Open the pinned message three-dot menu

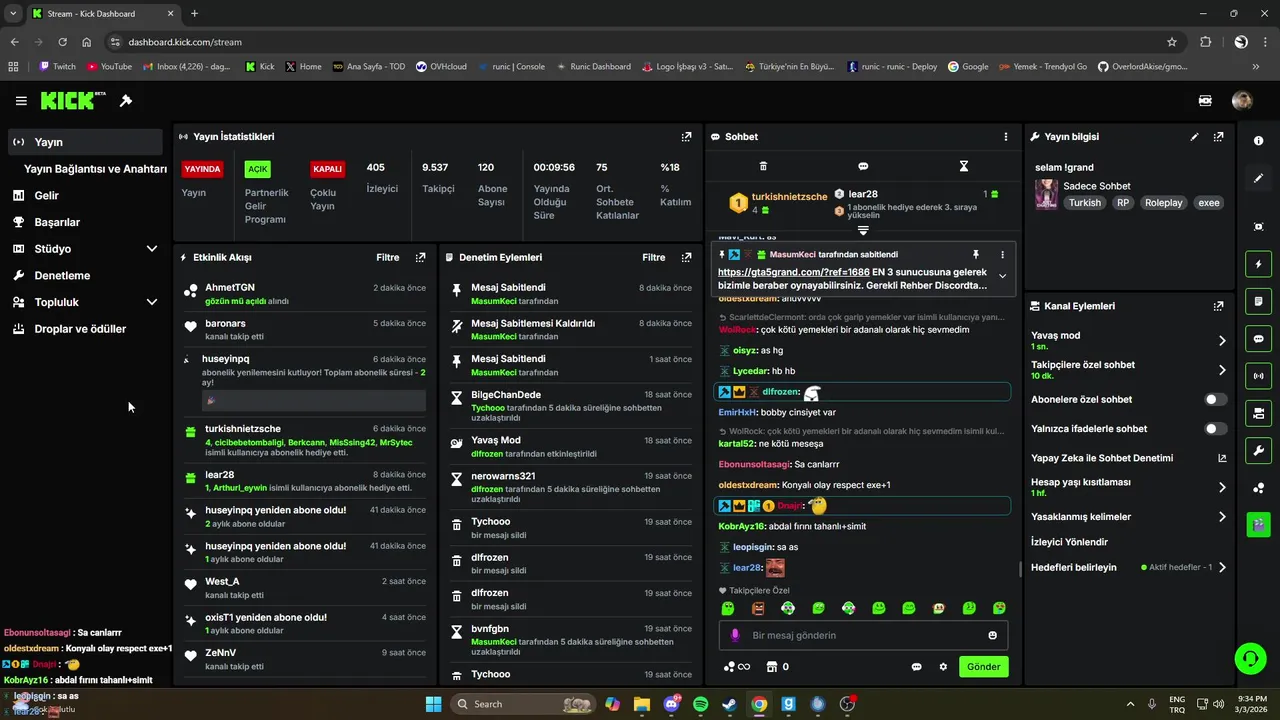[1002, 255]
